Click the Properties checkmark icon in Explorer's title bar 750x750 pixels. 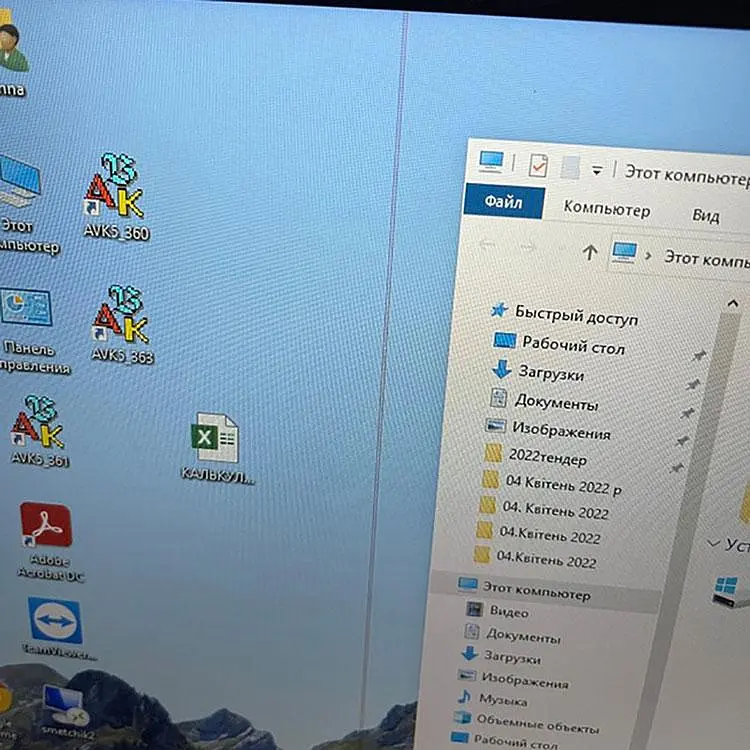[538, 165]
